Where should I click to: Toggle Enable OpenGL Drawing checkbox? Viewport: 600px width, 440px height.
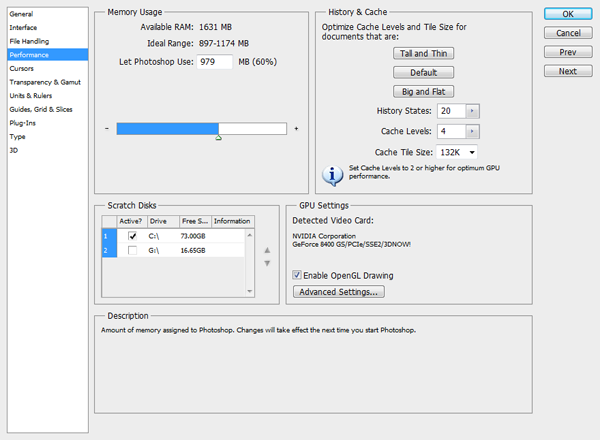tap(297, 275)
